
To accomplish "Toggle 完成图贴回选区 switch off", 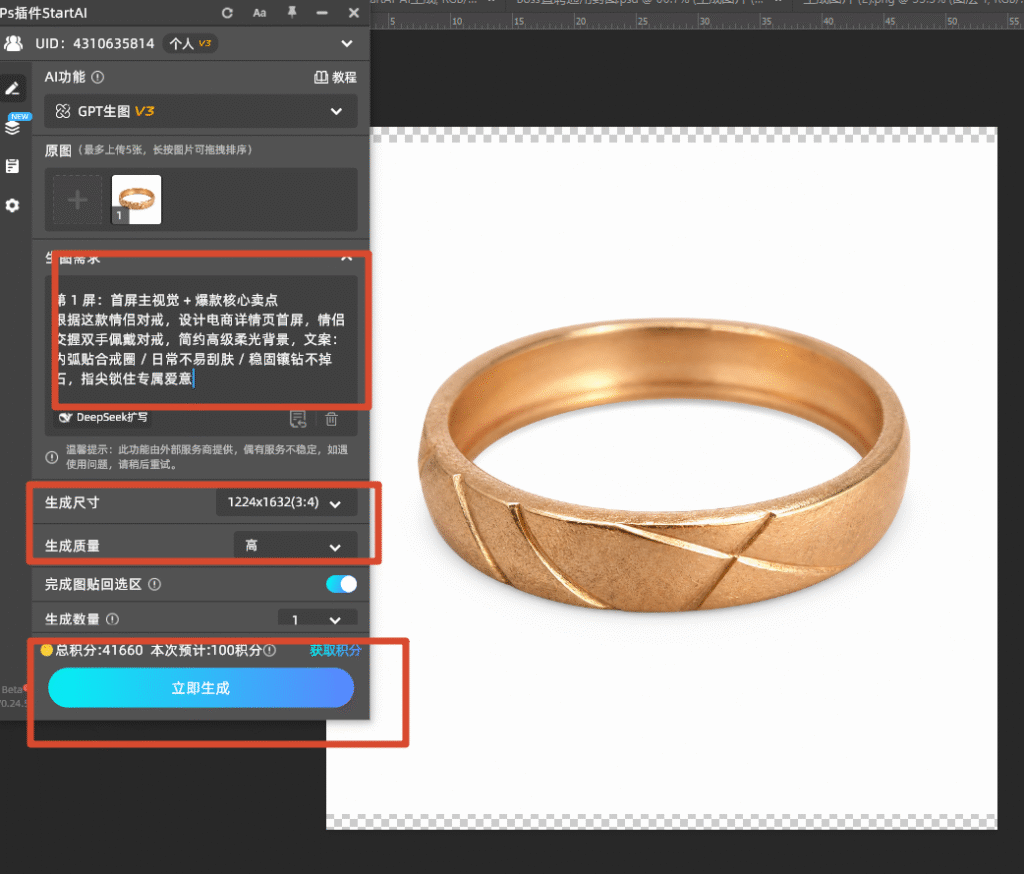I will (342, 584).
